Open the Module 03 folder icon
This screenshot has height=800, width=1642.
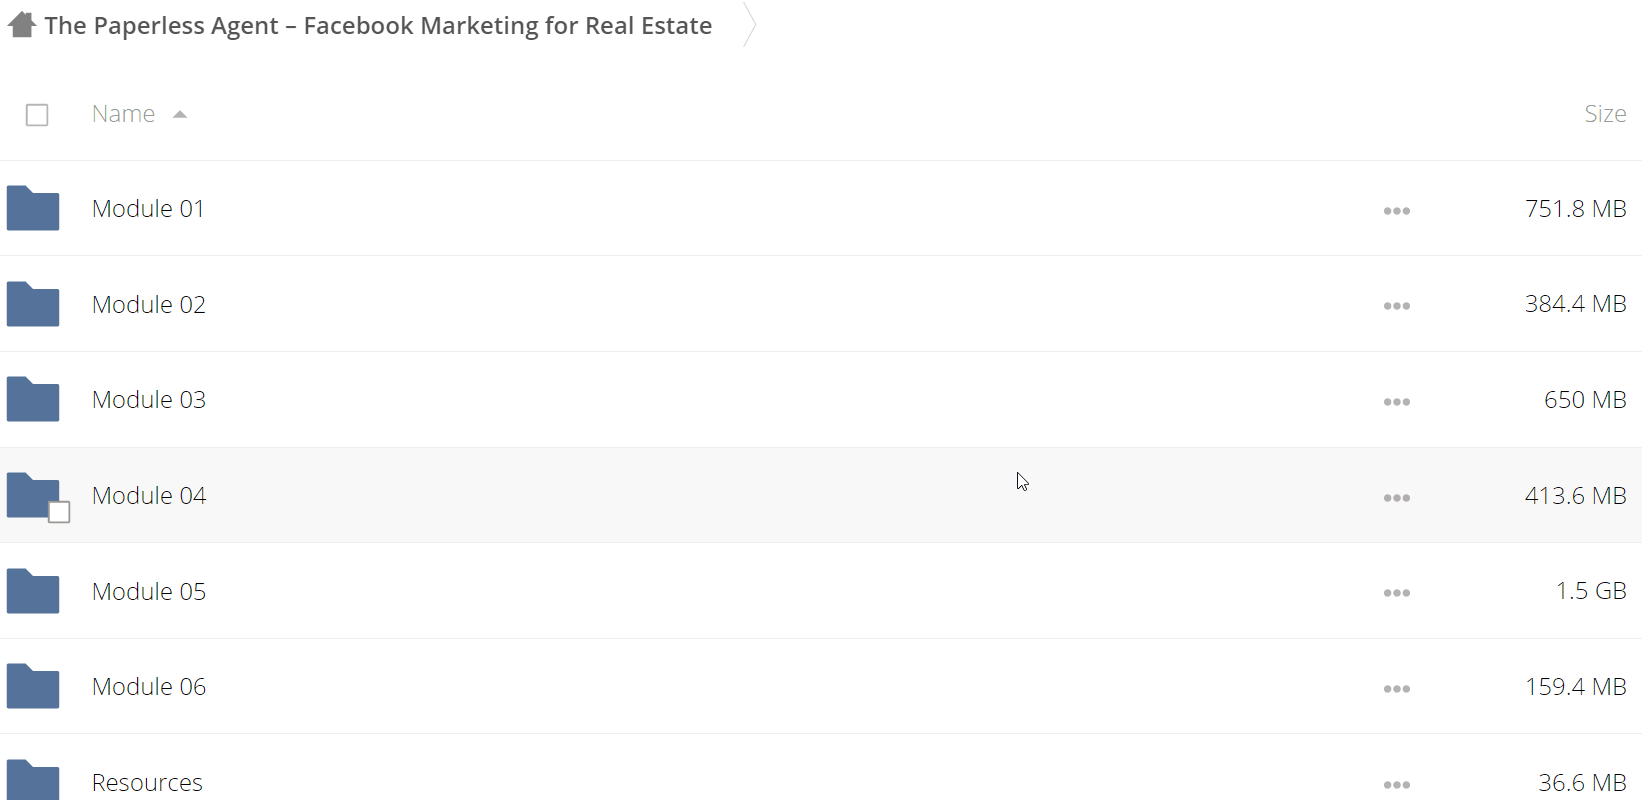33,399
